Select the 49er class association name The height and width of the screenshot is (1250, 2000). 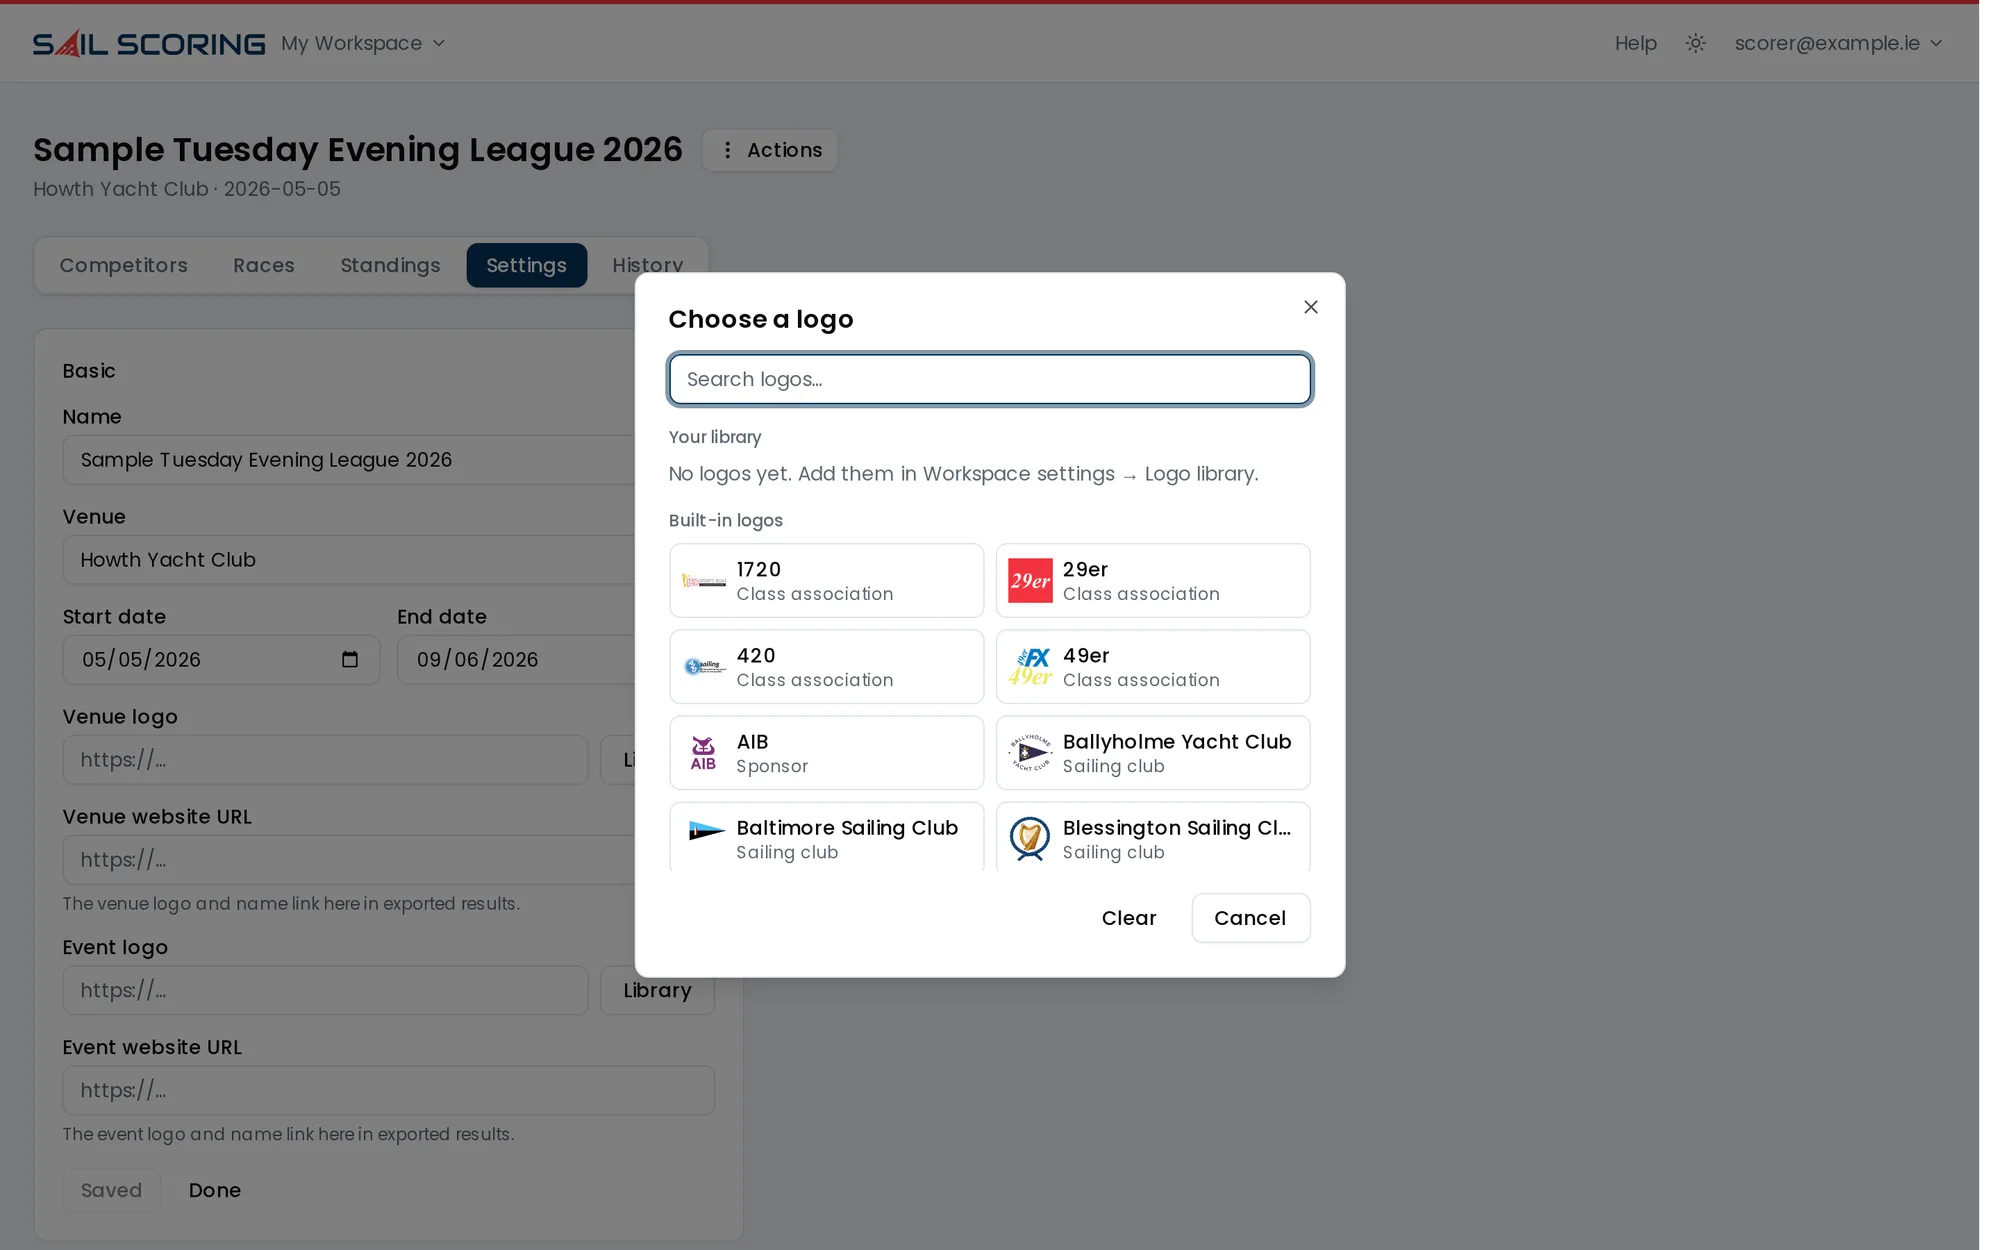tap(1086, 655)
